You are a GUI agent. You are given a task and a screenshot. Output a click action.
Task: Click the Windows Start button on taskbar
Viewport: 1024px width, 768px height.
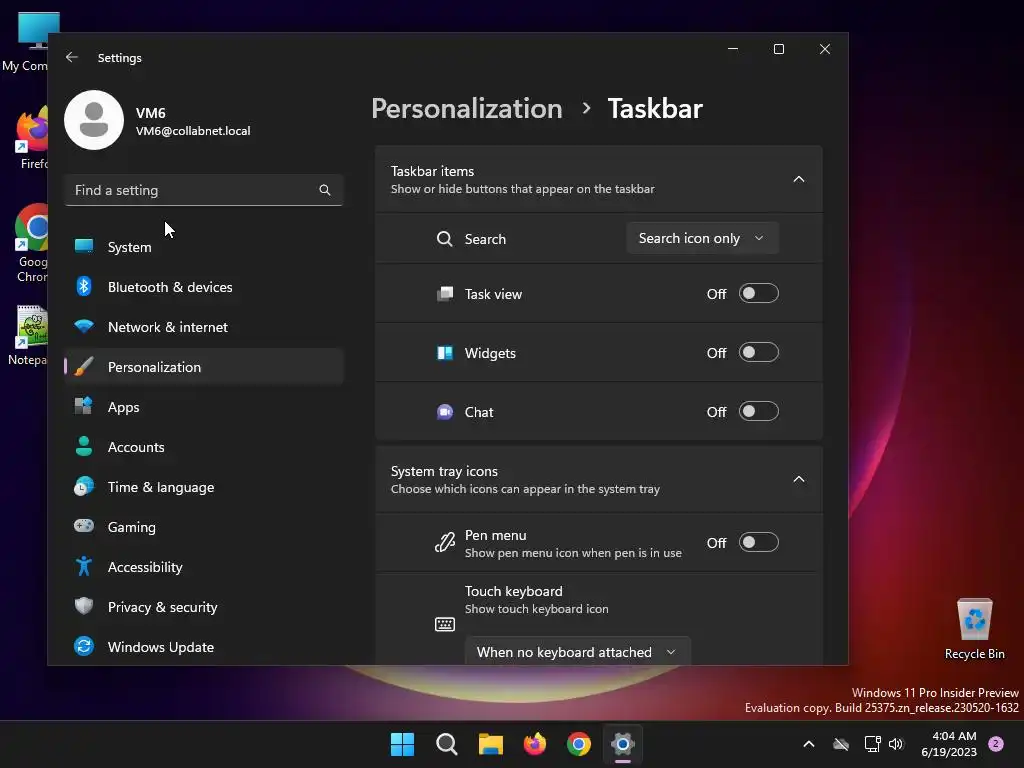click(x=402, y=744)
